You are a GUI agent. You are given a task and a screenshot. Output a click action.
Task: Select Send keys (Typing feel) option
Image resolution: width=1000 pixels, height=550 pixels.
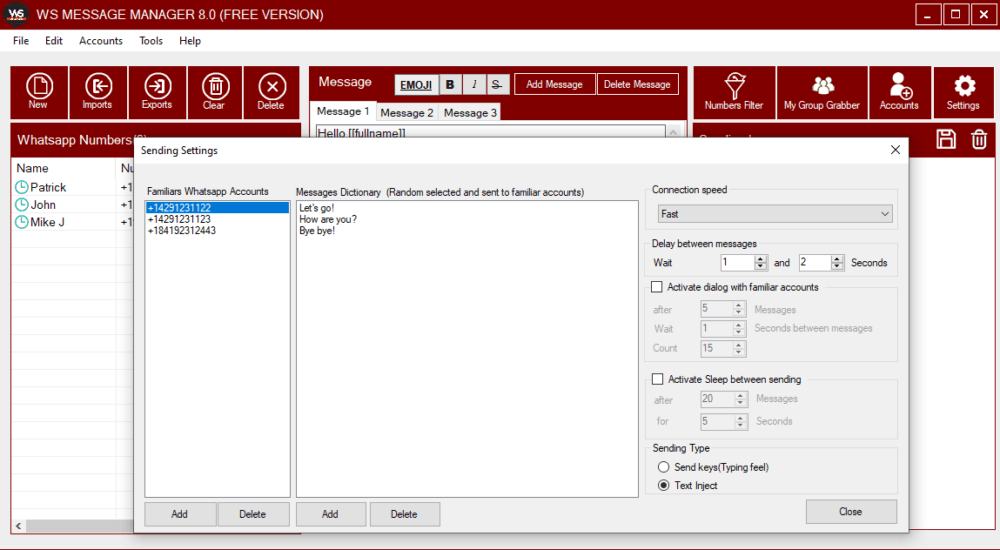tap(664, 467)
